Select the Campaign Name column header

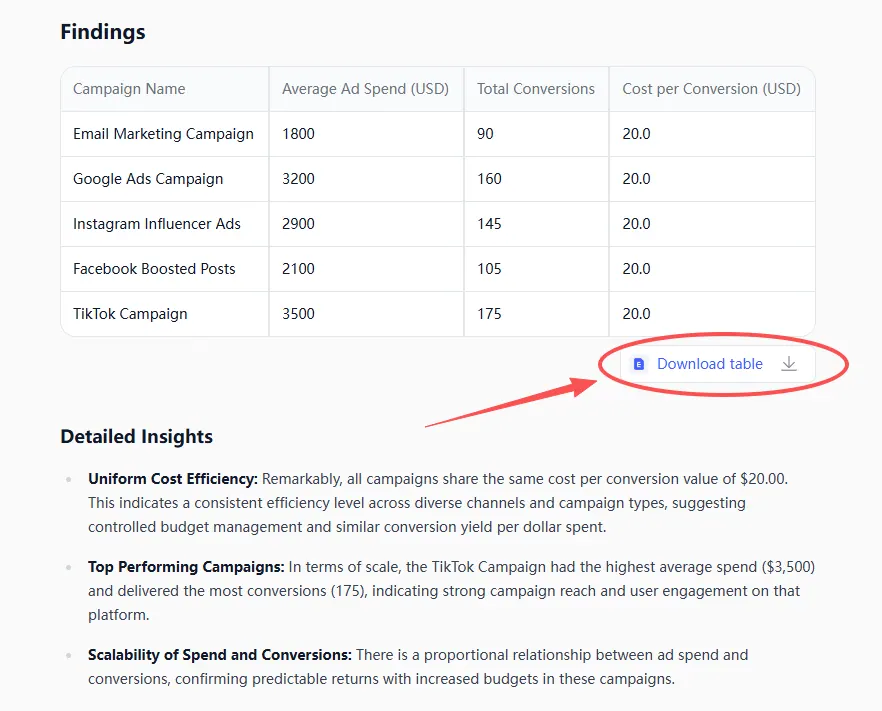coord(129,89)
